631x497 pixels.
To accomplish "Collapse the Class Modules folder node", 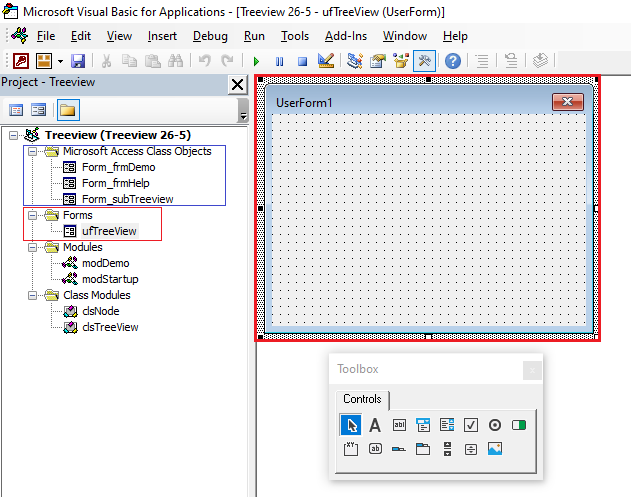I will [32, 295].
